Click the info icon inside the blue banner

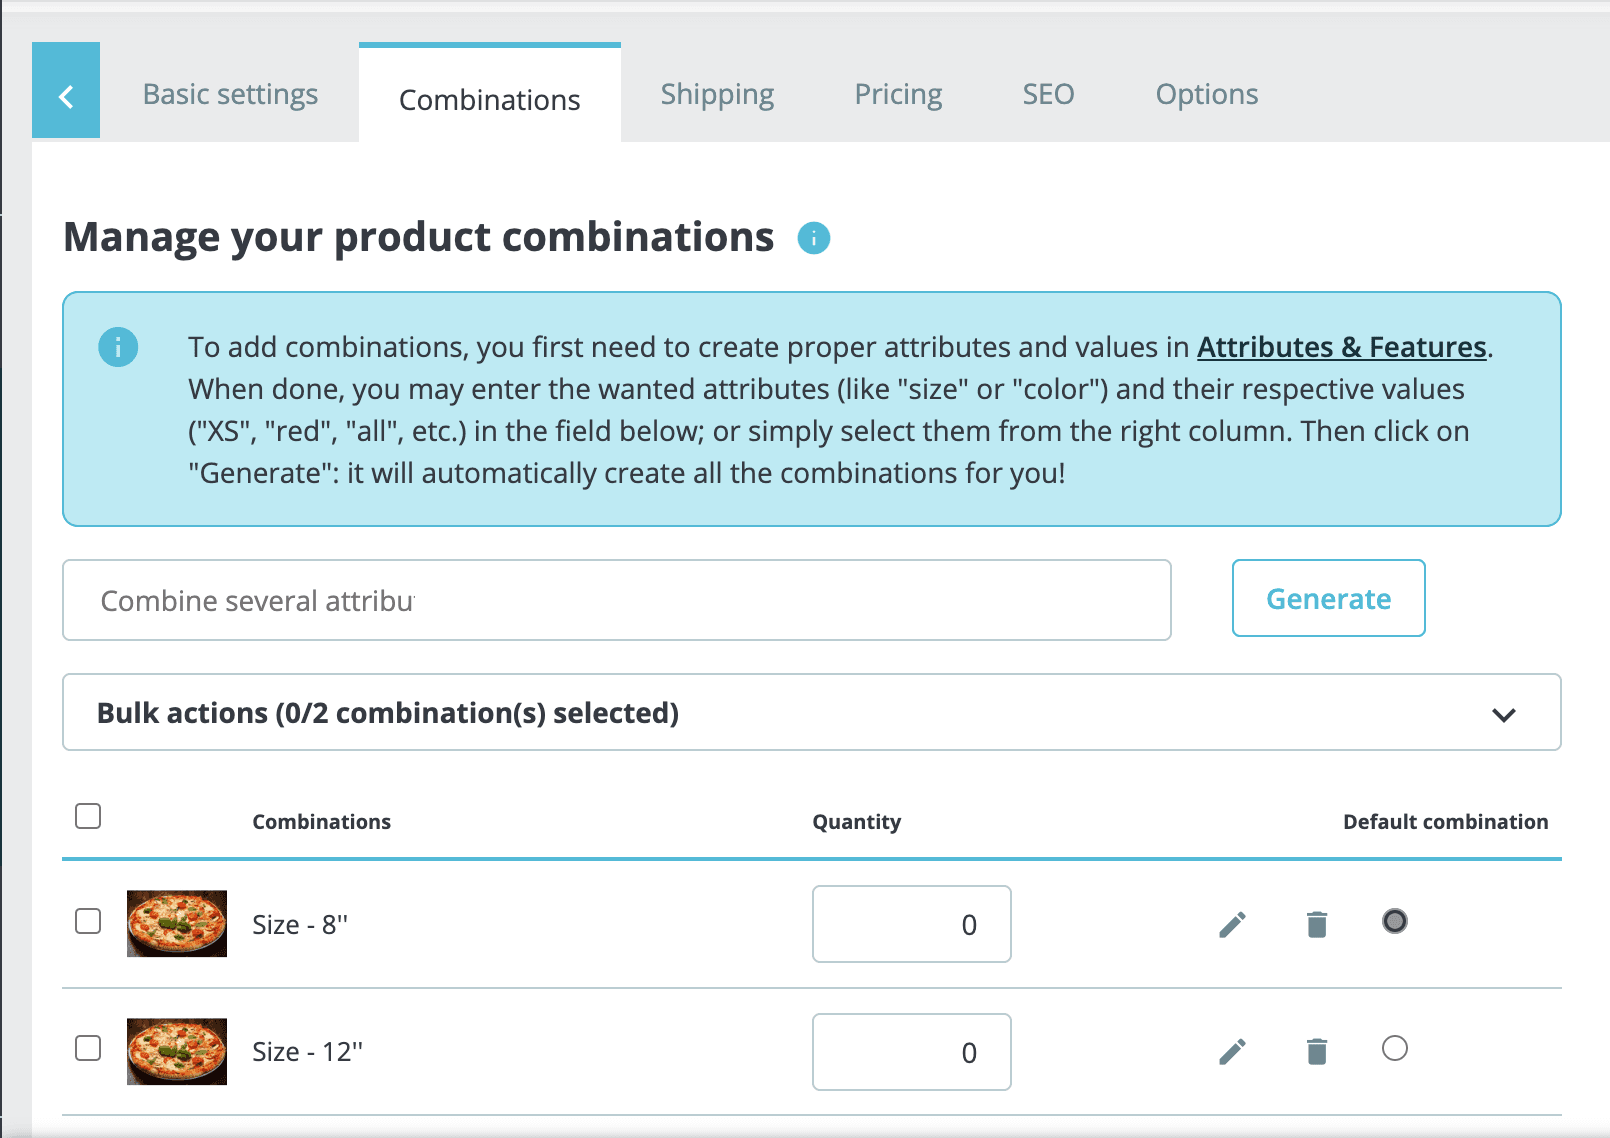tap(118, 347)
